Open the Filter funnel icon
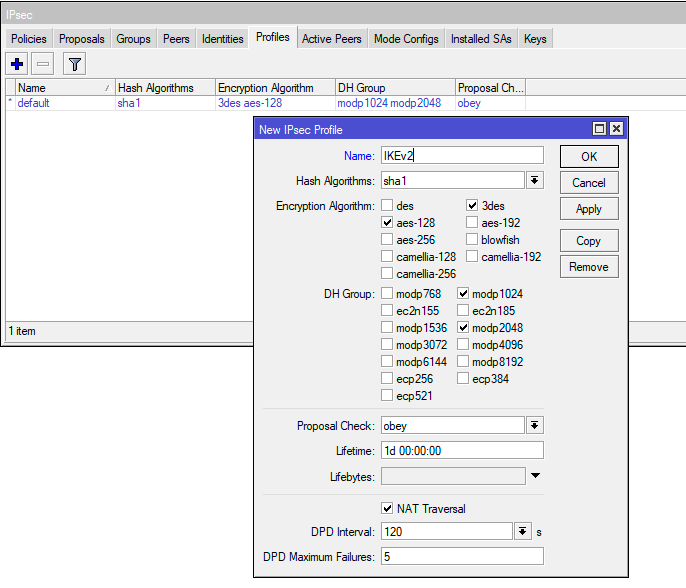The width and height of the screenshot is (686, 588). 74,64
